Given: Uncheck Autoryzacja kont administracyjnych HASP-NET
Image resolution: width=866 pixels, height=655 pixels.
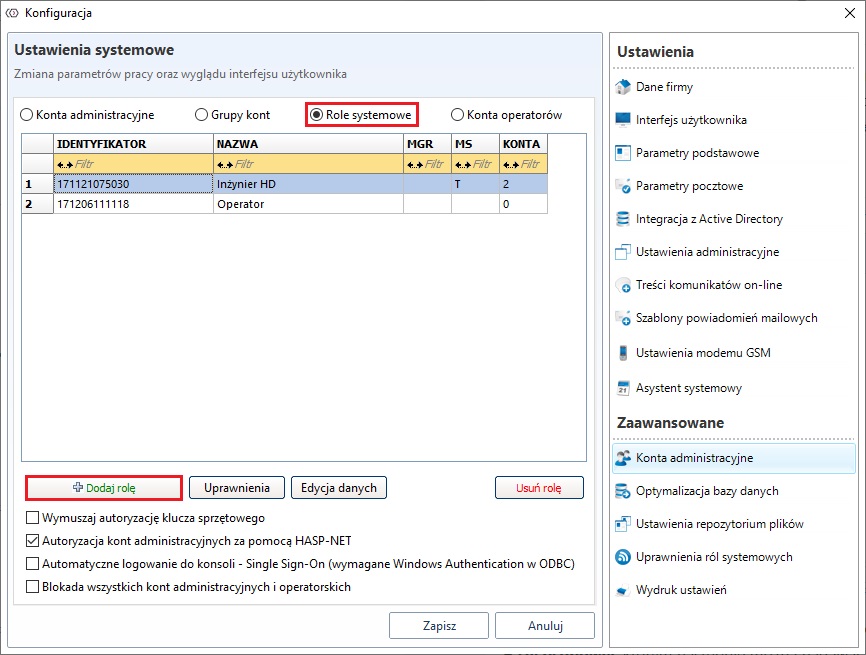Looking at the screenshot, I should pyautogui.click(x=32, y=541).
